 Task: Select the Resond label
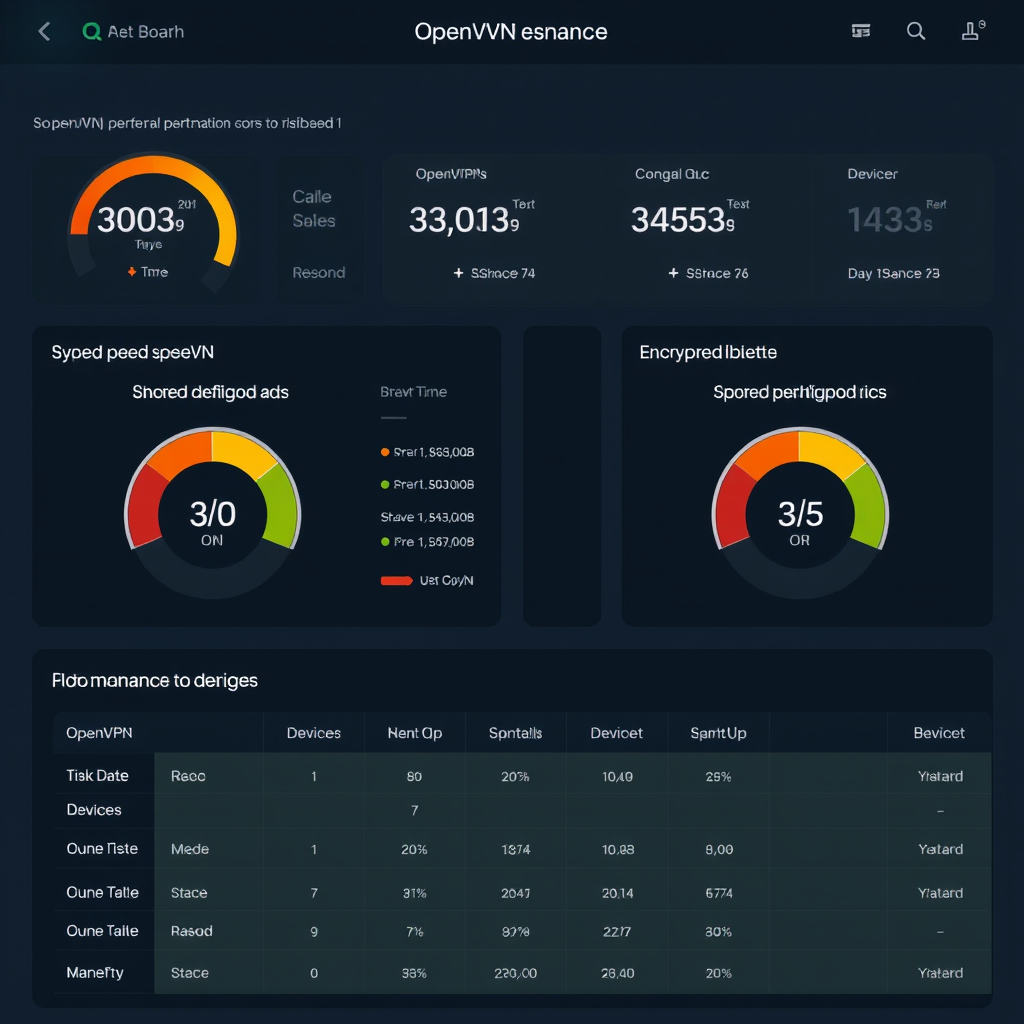pyautogui.click(x=318, y=272)
